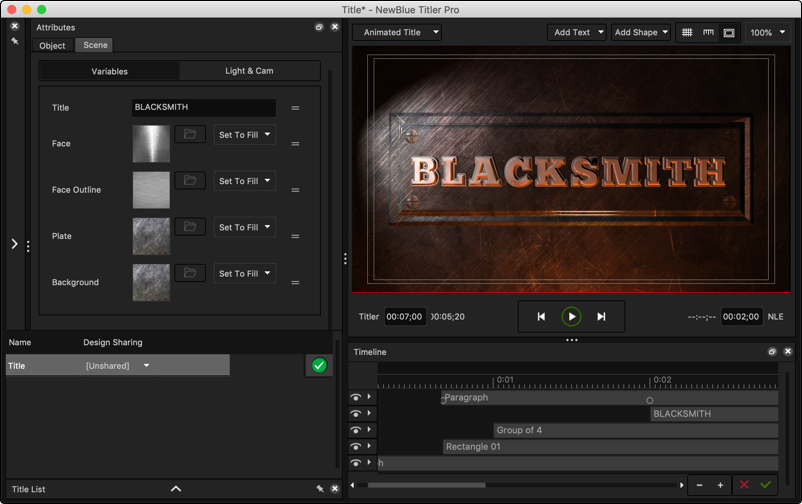
Task: Switch to the Object tab
Action: pos(53,45)
